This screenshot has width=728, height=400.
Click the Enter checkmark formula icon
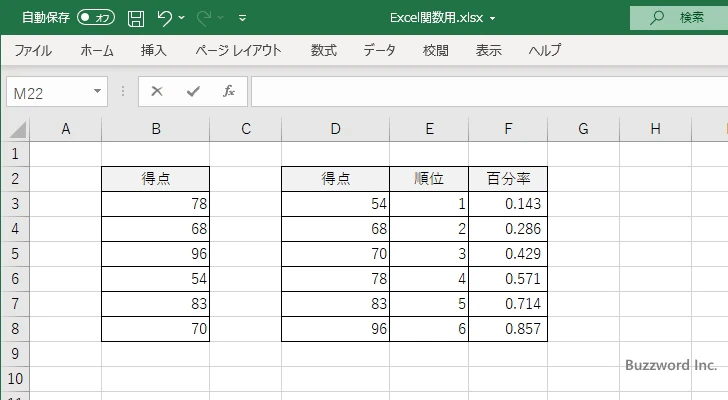(x=193, y=91)
